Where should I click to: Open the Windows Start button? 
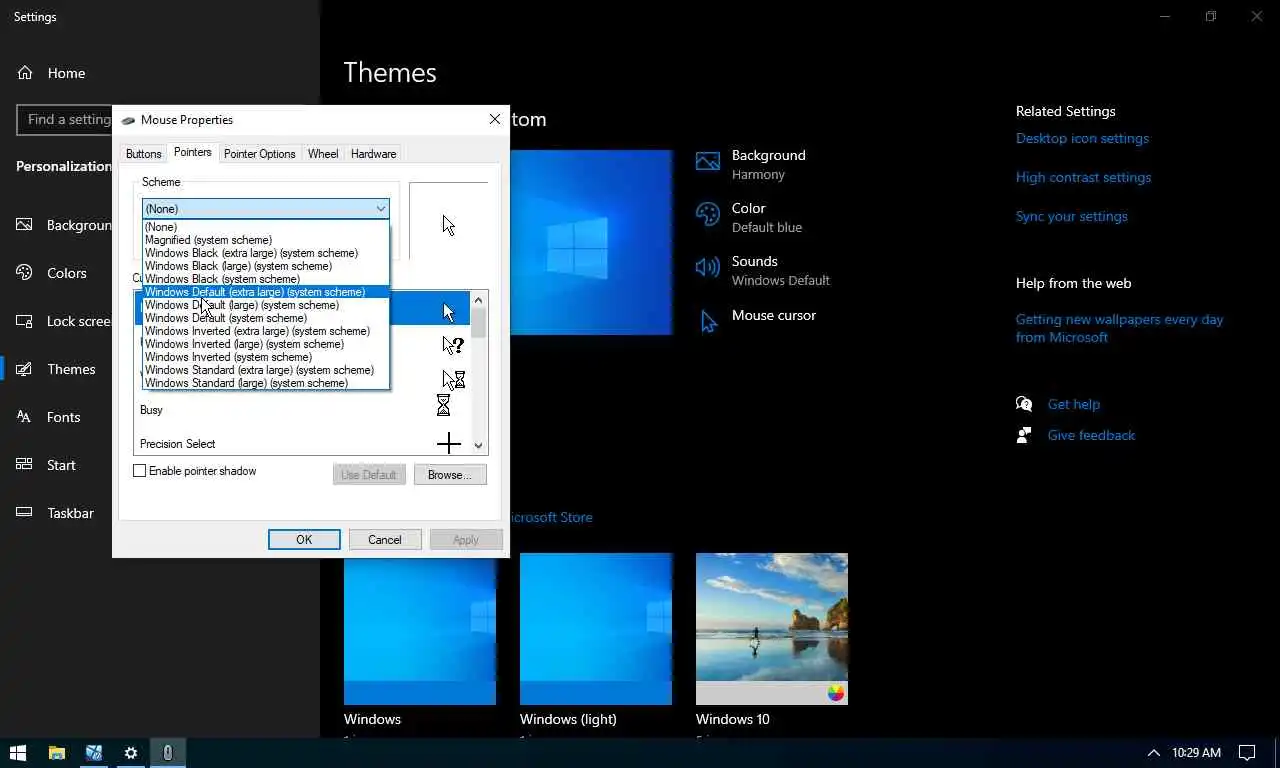18,753
